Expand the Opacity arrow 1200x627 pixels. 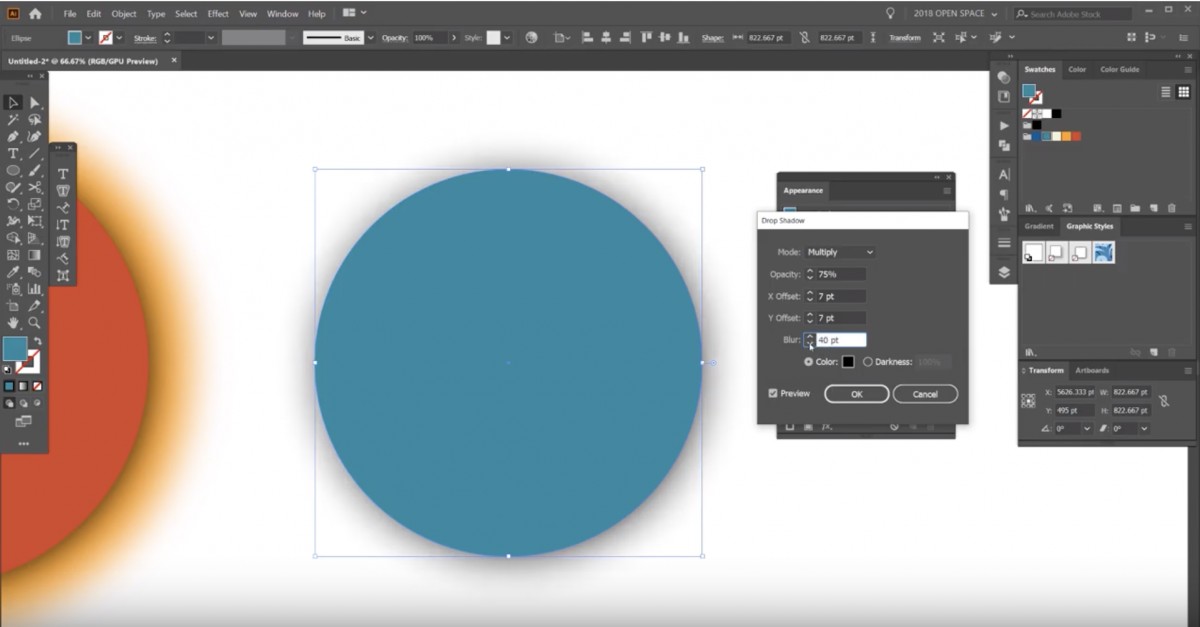point(453,38)
